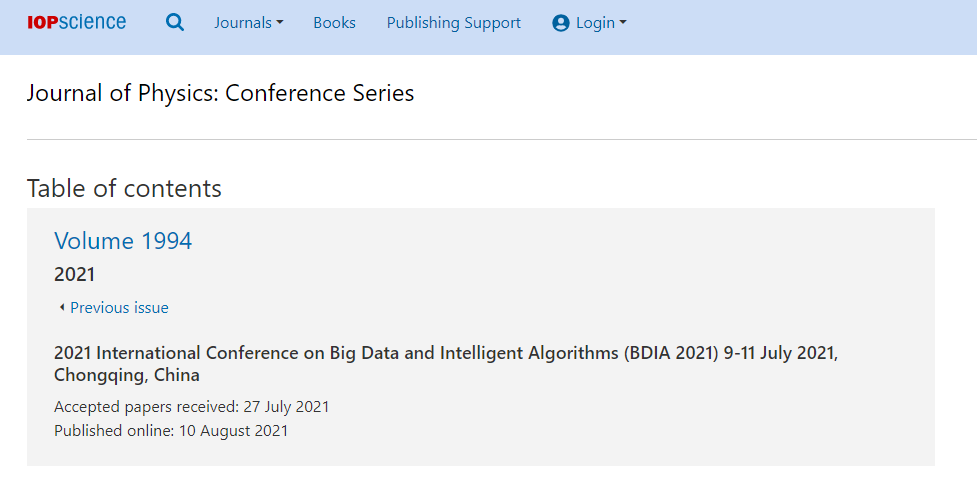The image size is (977, 487).
Task: Click the Table of contents heading
Action: point(124,188)
